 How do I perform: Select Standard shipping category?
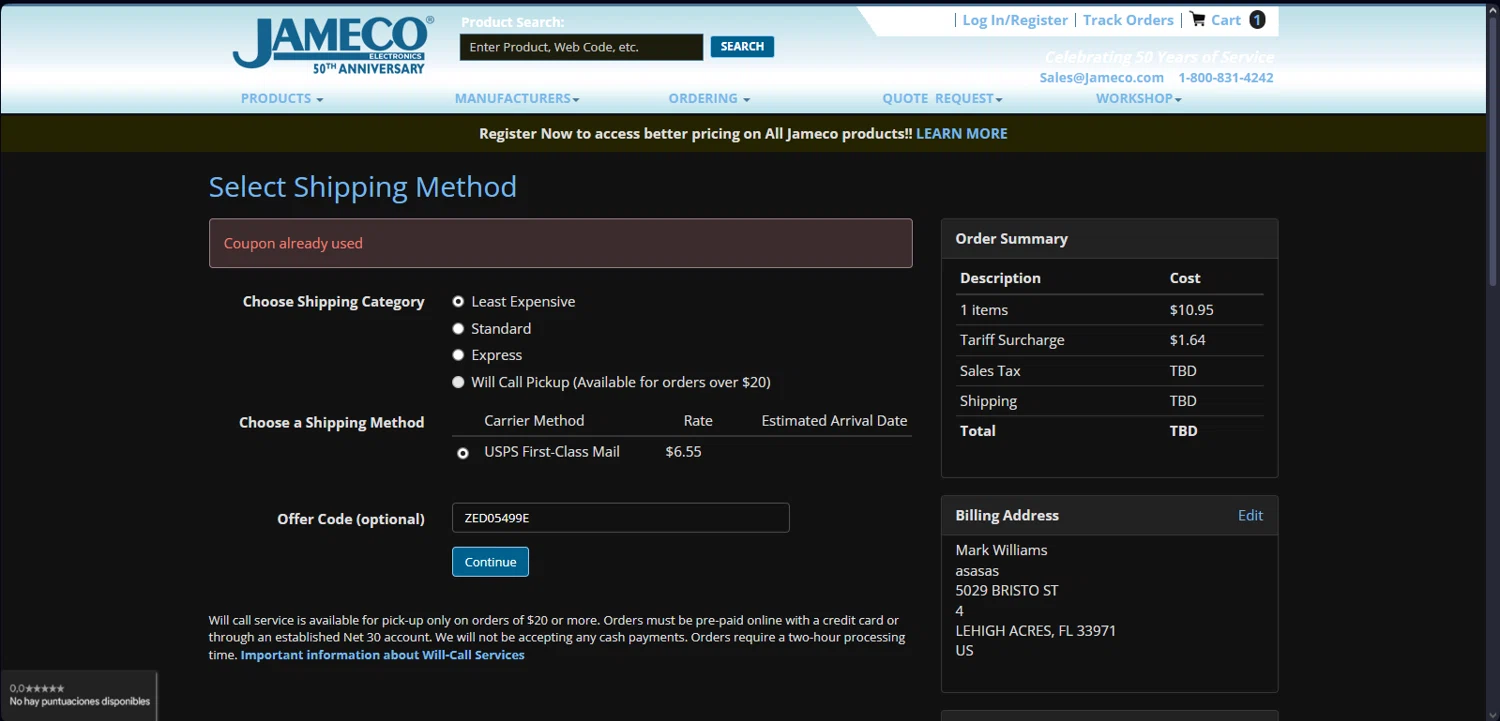tap(458, 328)
